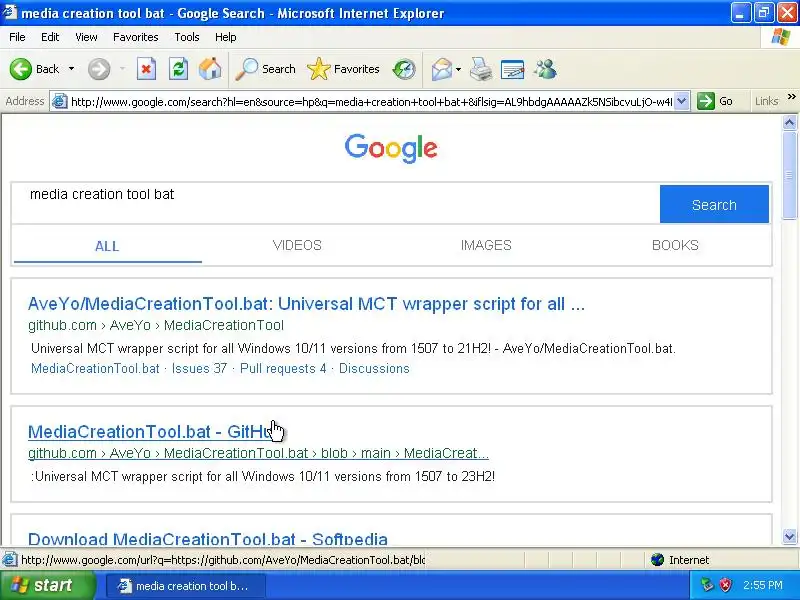
Task: Click the Edit page toolbar icon
Action: (512, 69)
